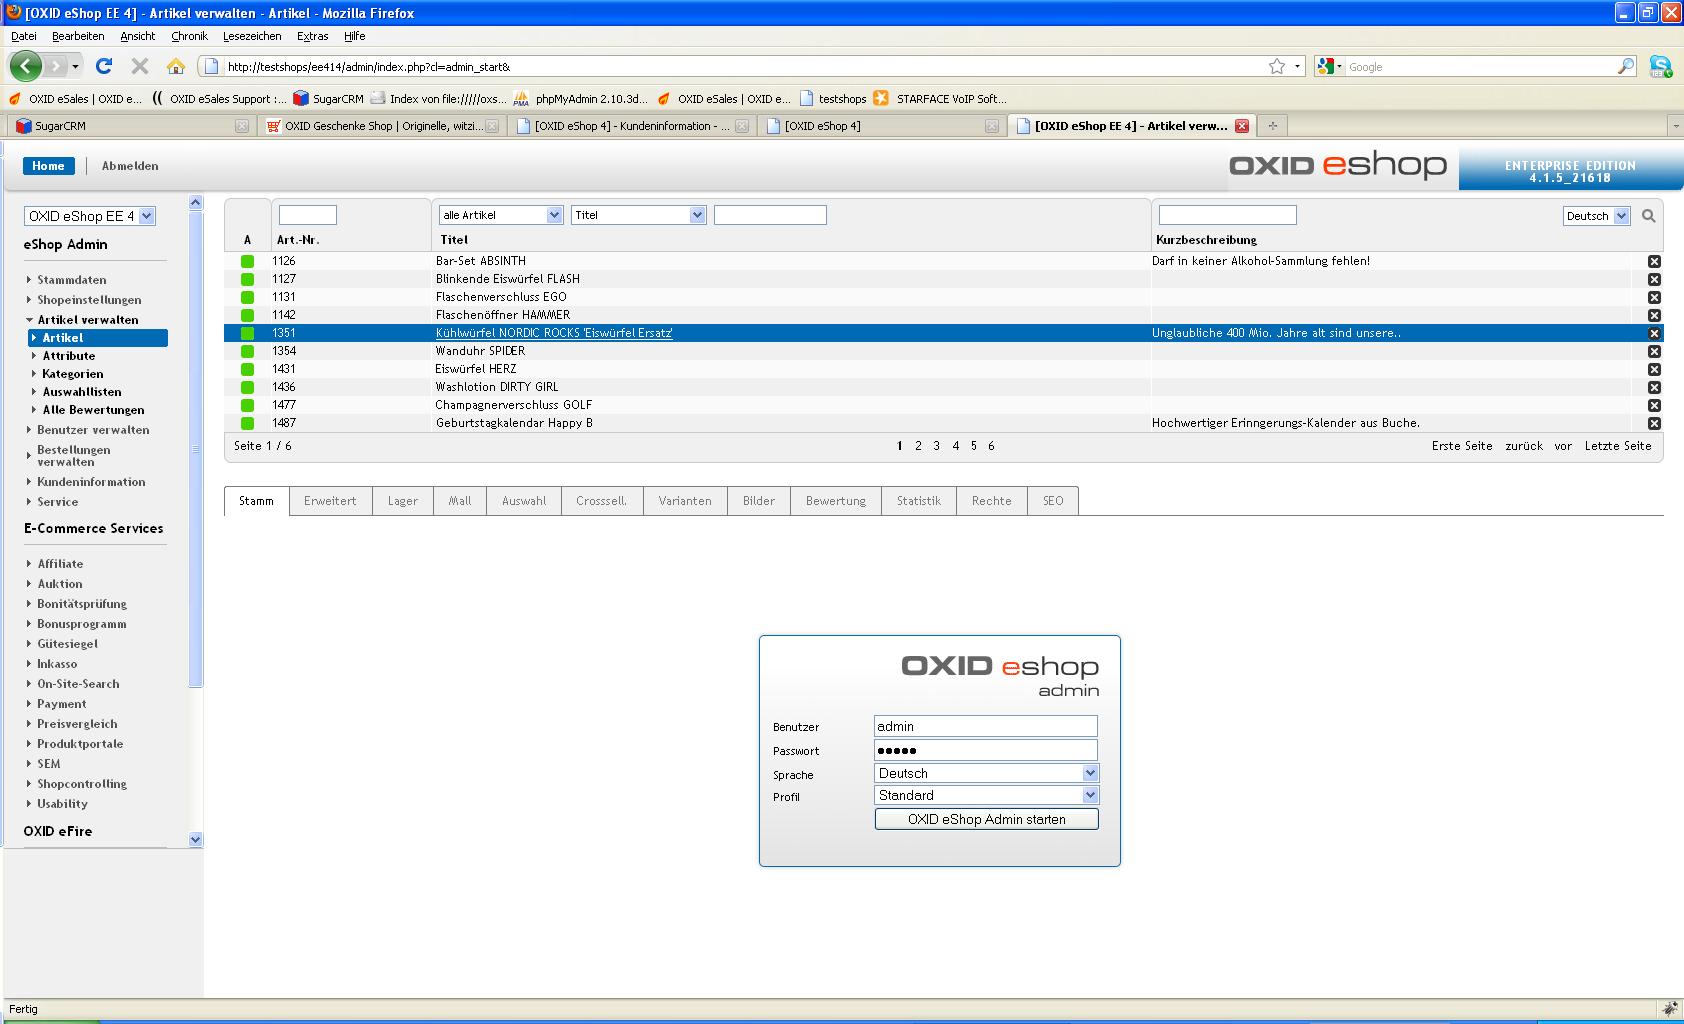Viewport: 1684px width, 1024px height.
Task: Expand the Stammdaten menu in sidebar
Action: [x=71, y=280]
